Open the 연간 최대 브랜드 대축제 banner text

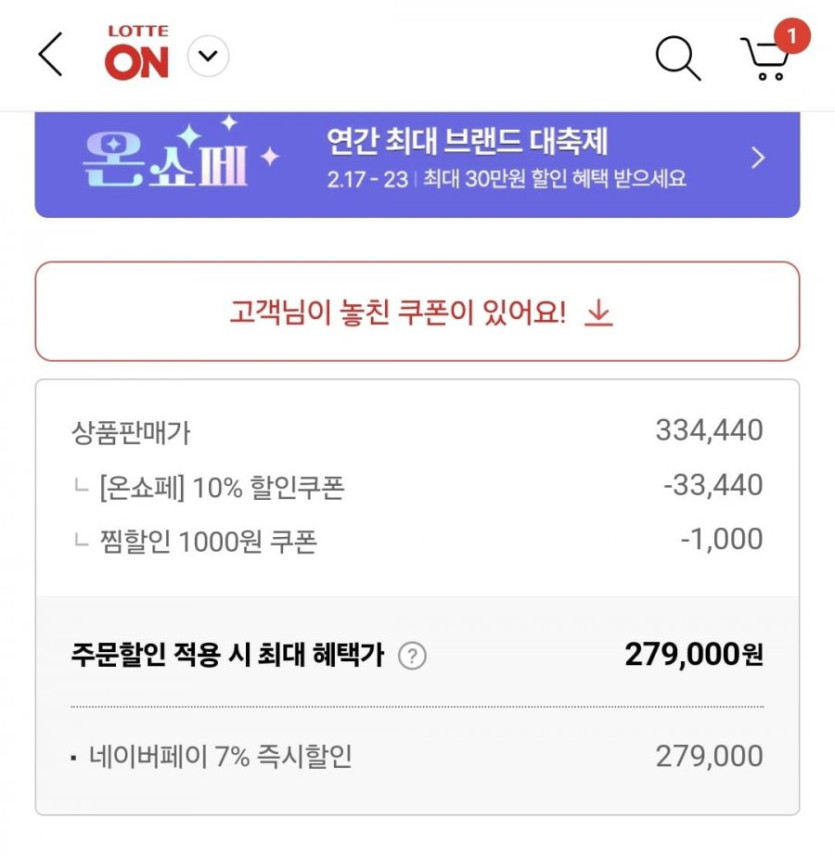click(x=467, y=142)
